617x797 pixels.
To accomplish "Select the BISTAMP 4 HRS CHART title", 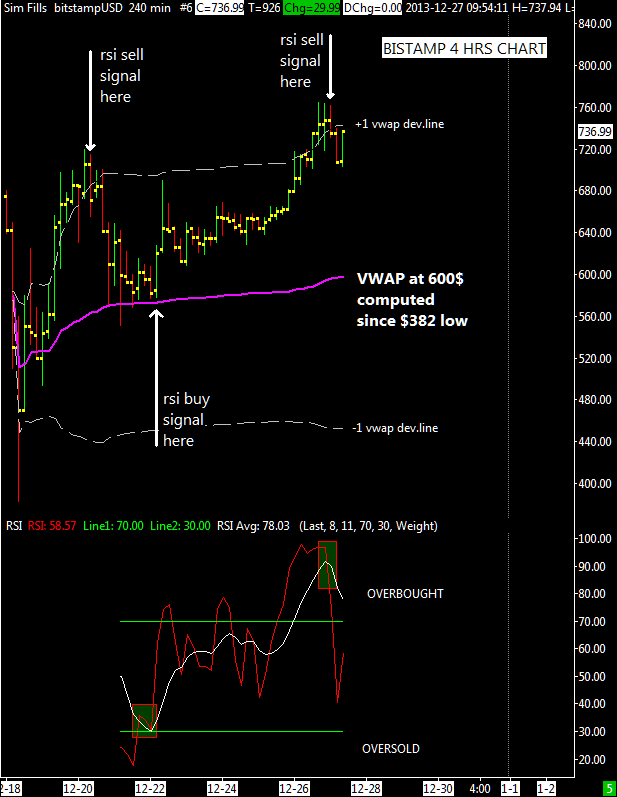I will coord(465,49).
